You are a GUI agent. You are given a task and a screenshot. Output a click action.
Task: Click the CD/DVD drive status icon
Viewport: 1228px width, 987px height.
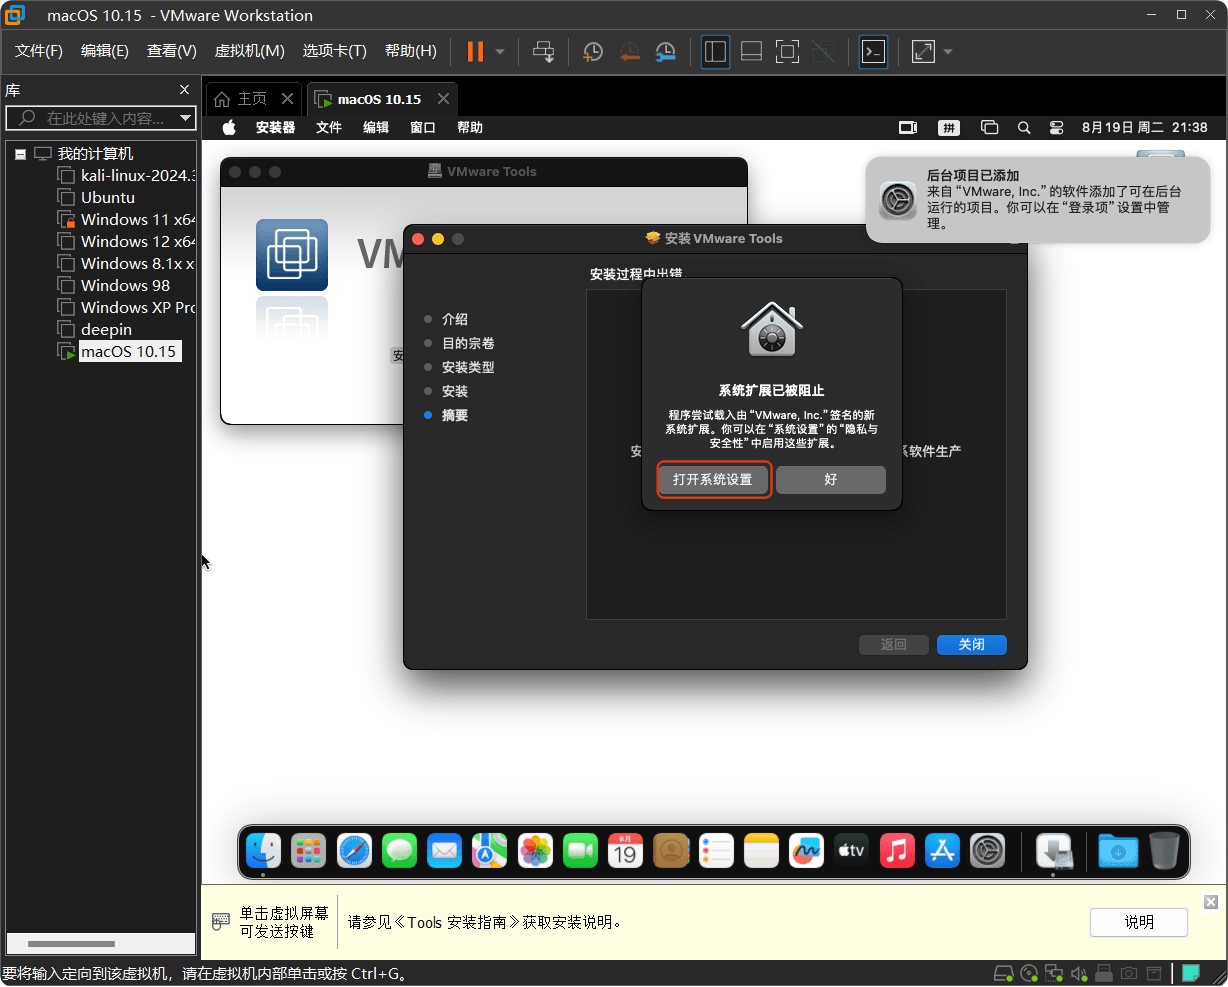click(x=1028, y=973)
